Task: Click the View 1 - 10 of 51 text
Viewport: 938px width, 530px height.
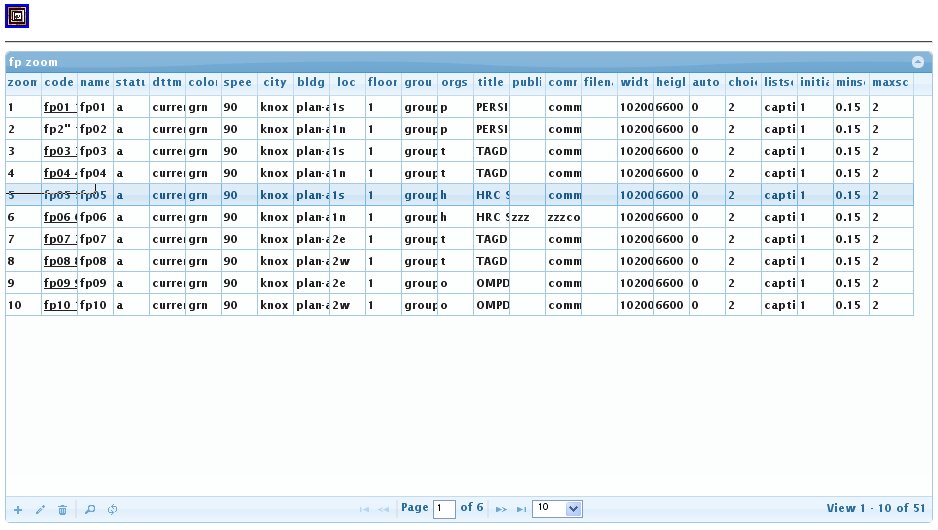Action: (876, 508)
